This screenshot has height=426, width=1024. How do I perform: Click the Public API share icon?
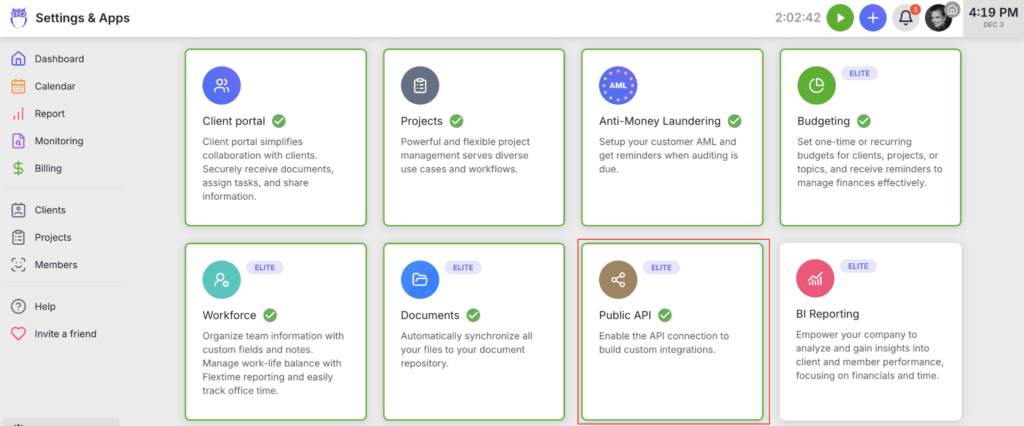point(617,280)
